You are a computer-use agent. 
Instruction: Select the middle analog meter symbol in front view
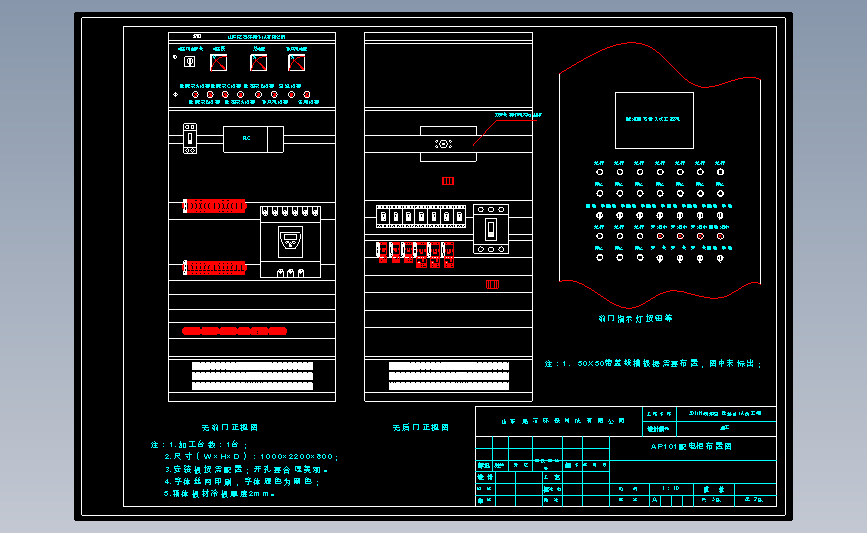[258, 62]
